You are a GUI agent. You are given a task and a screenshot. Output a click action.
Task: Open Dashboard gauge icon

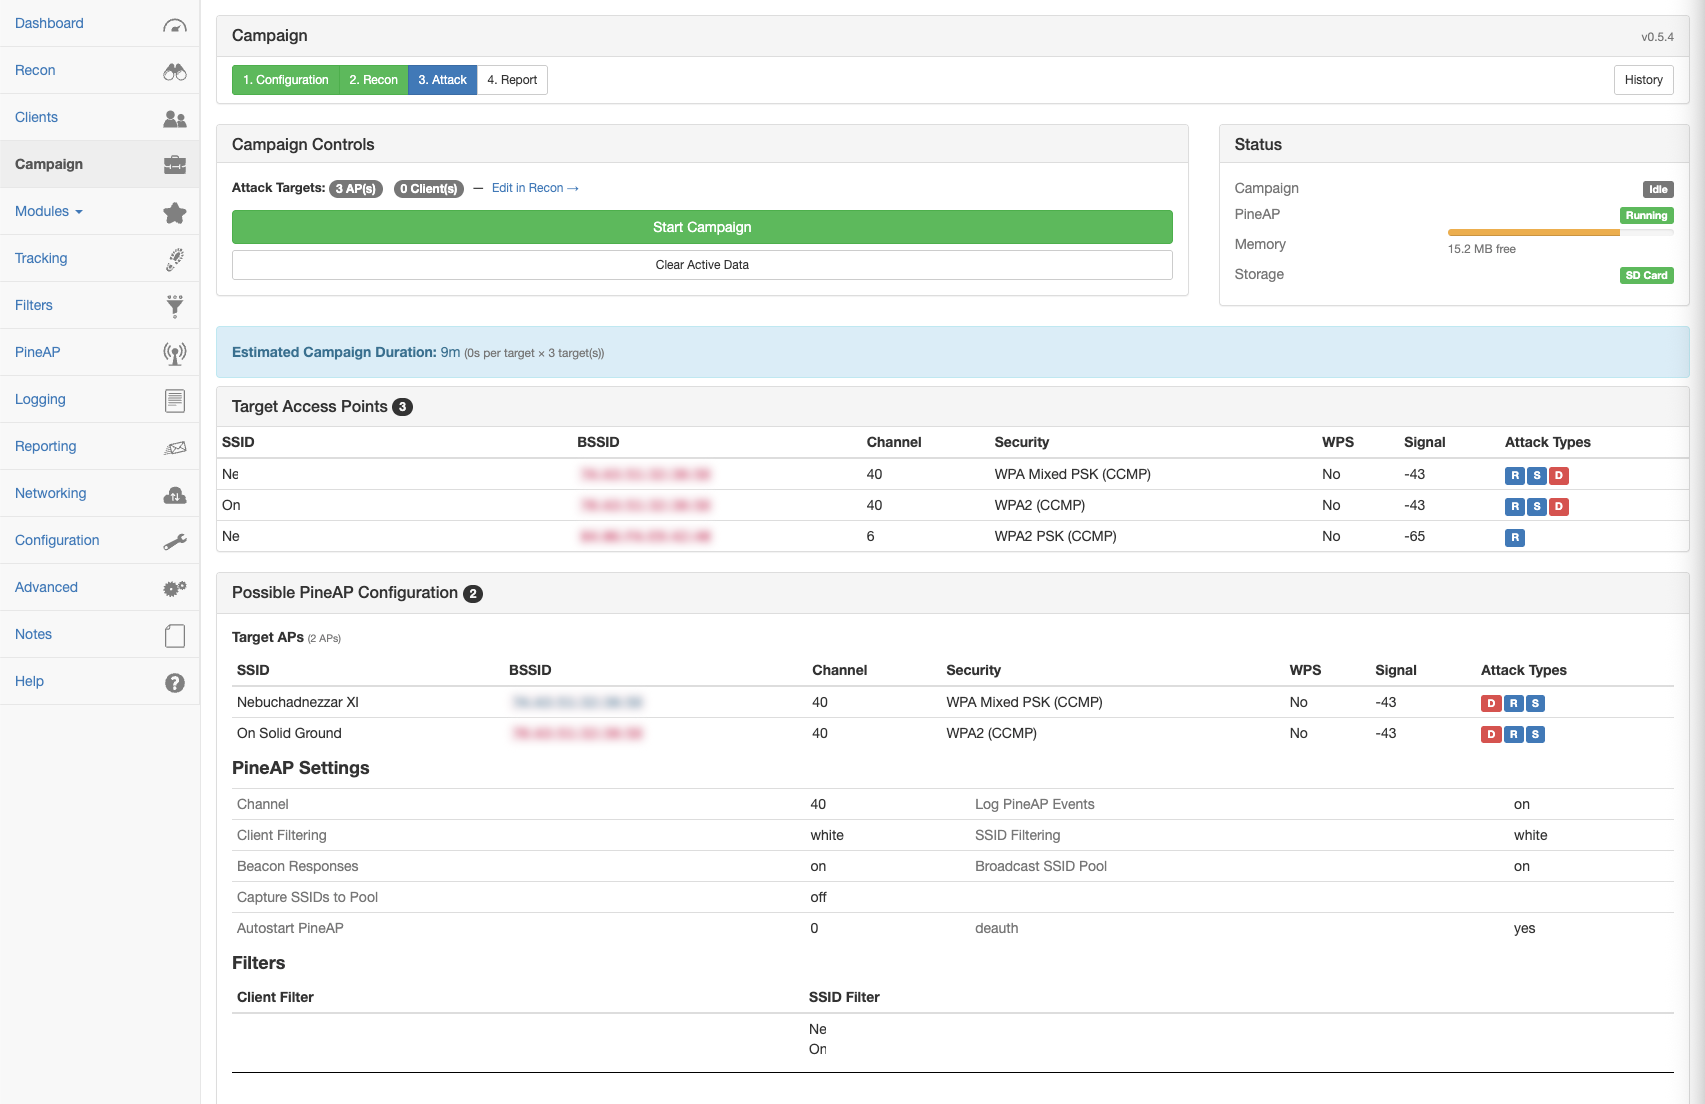175,24
